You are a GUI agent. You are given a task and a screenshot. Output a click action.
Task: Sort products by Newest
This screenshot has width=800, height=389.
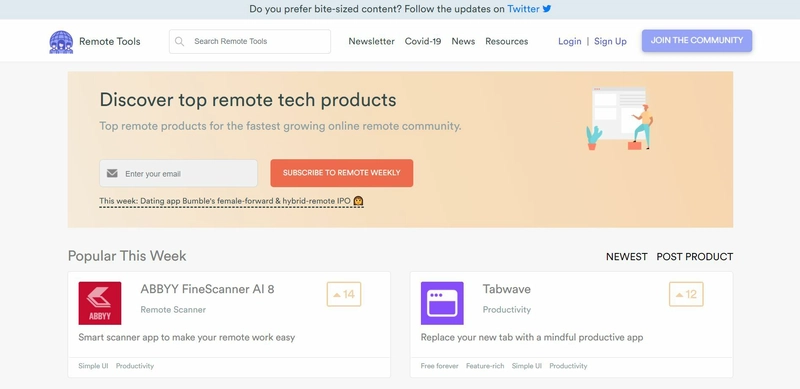point(627,257)
